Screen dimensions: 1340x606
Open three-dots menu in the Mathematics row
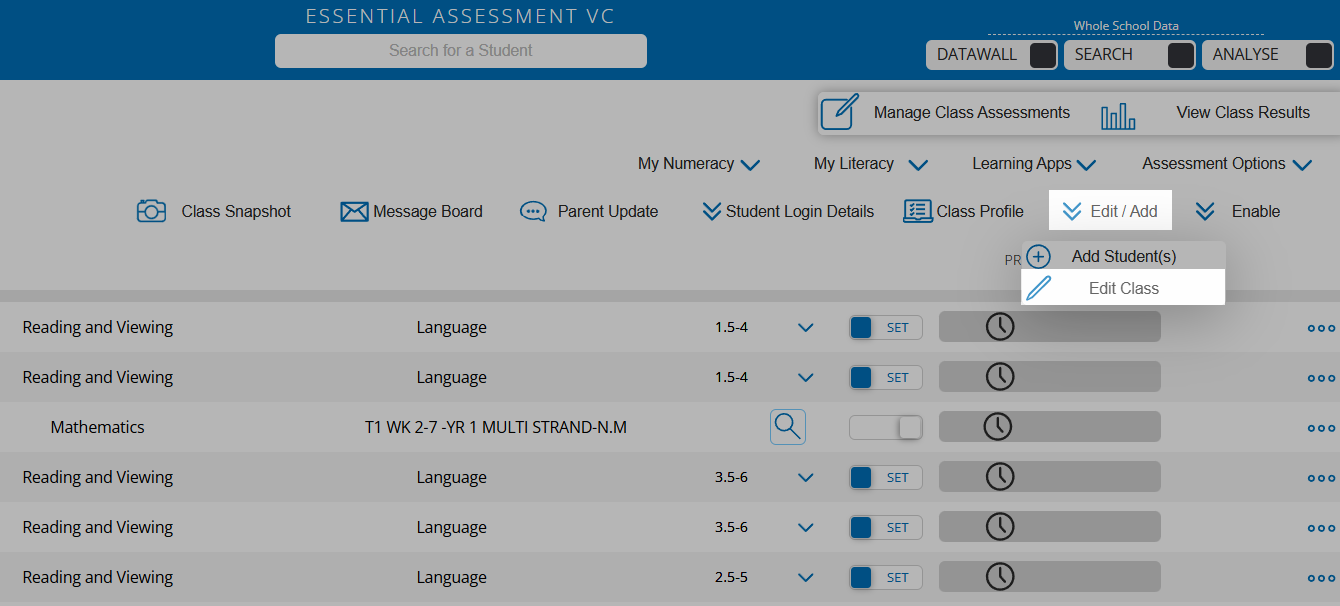tap(1321, 428)
